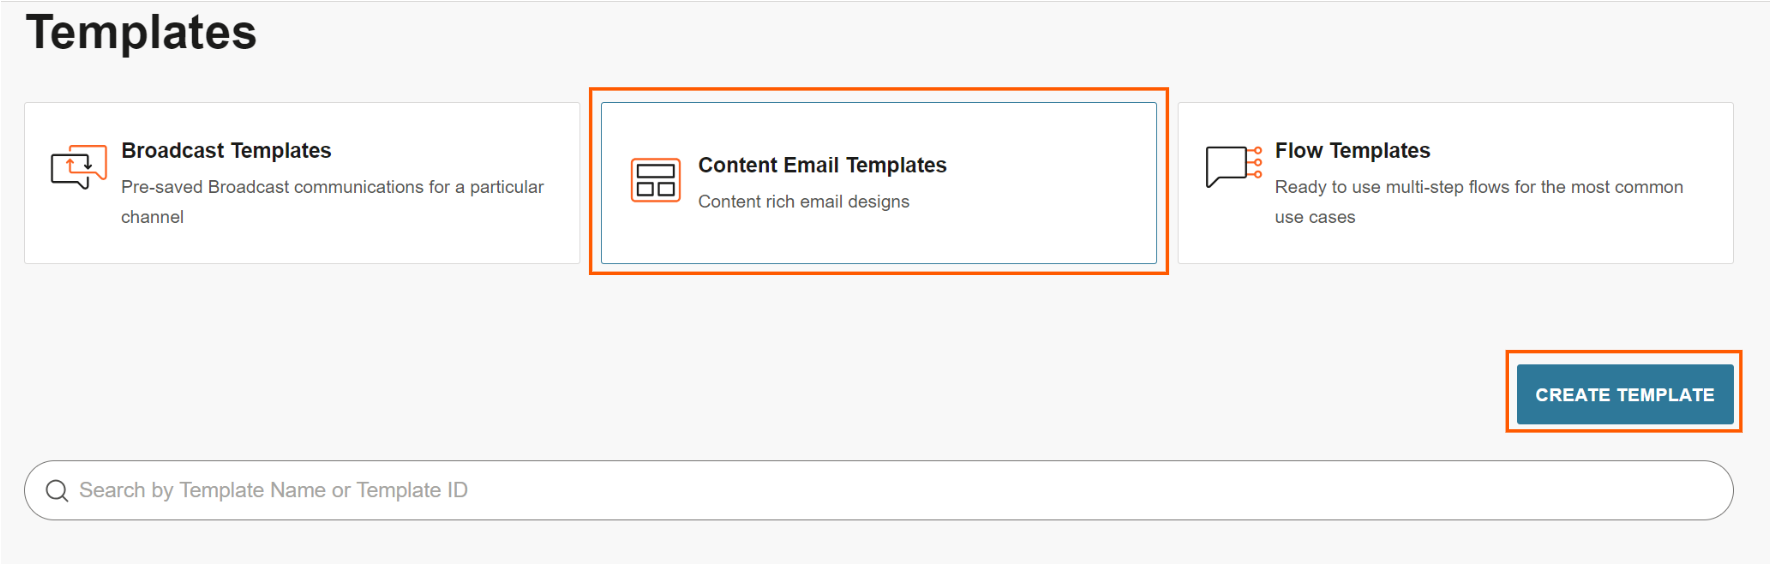
Task: Switch to the Flow Templates card
Action: pos(1455,183)
